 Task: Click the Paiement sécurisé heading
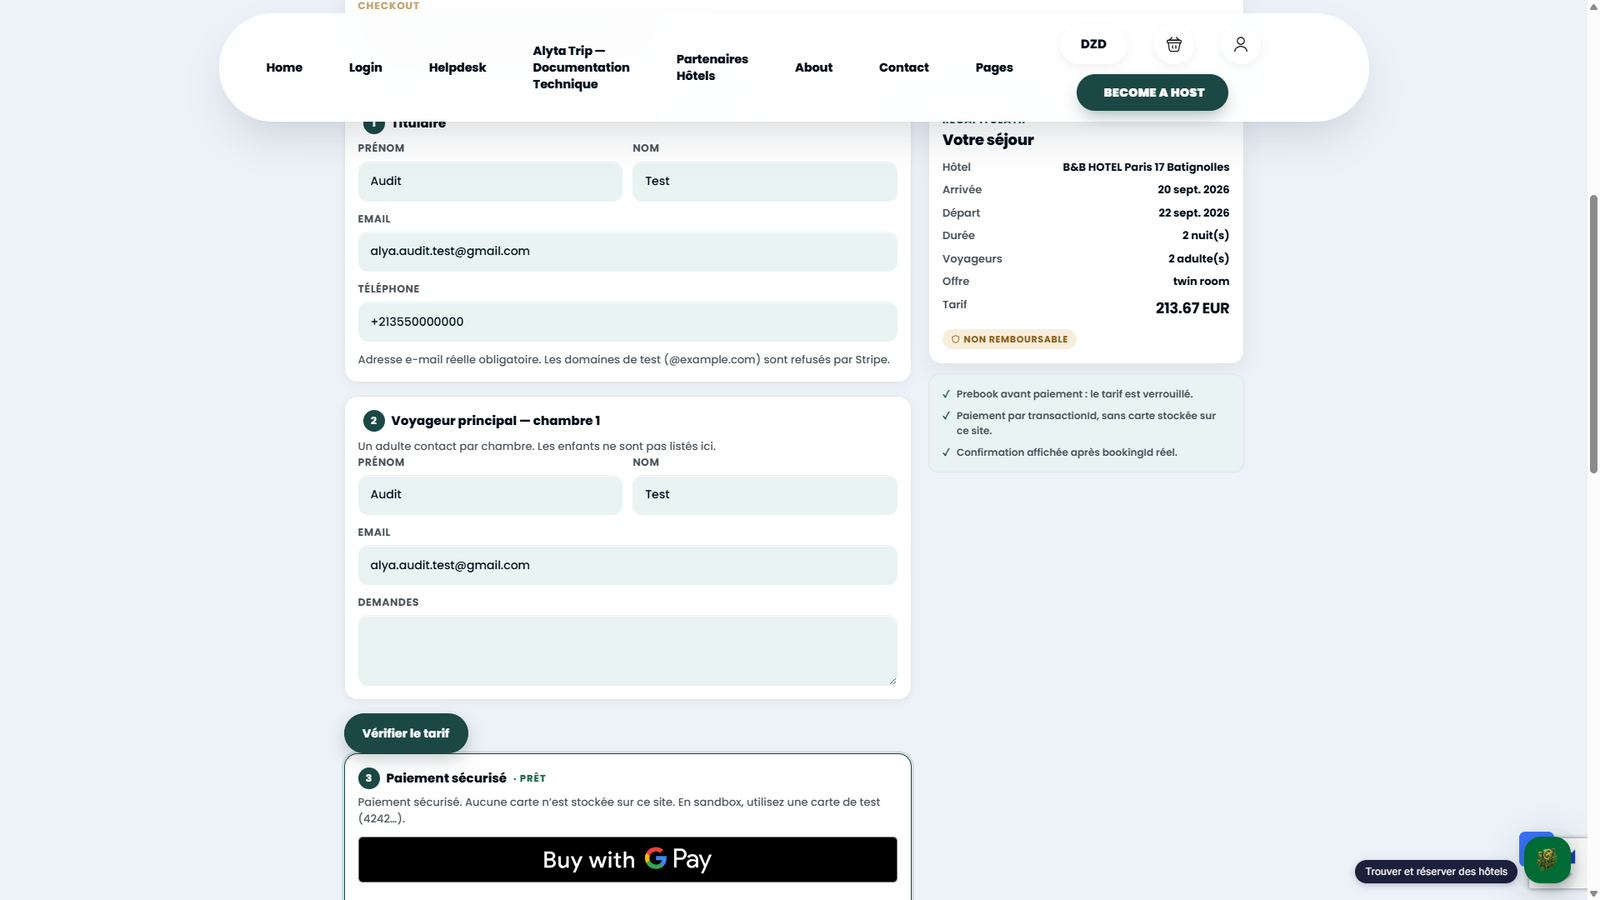click(446, 778)
